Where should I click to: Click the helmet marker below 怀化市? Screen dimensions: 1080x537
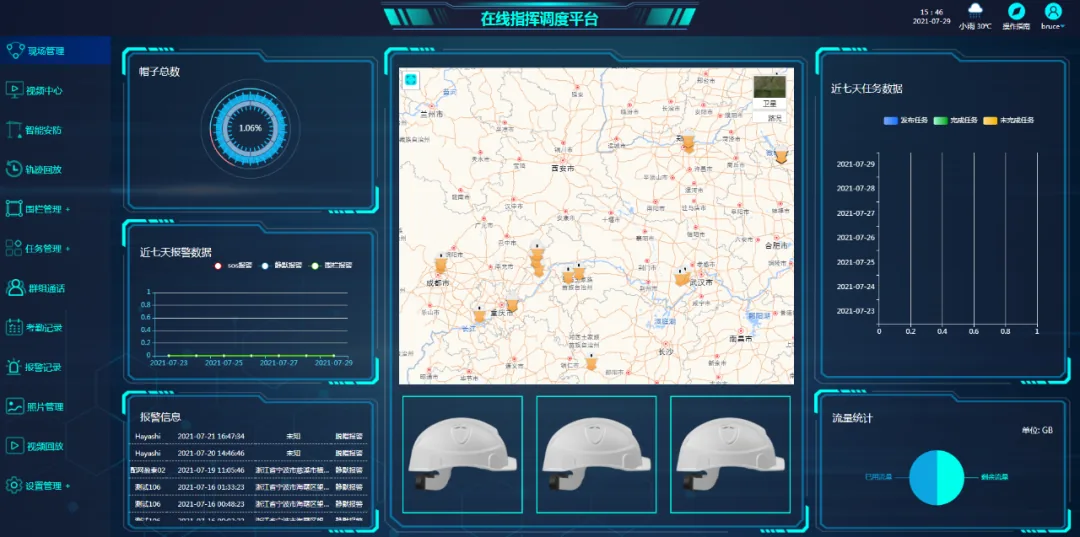coord(590,361)
